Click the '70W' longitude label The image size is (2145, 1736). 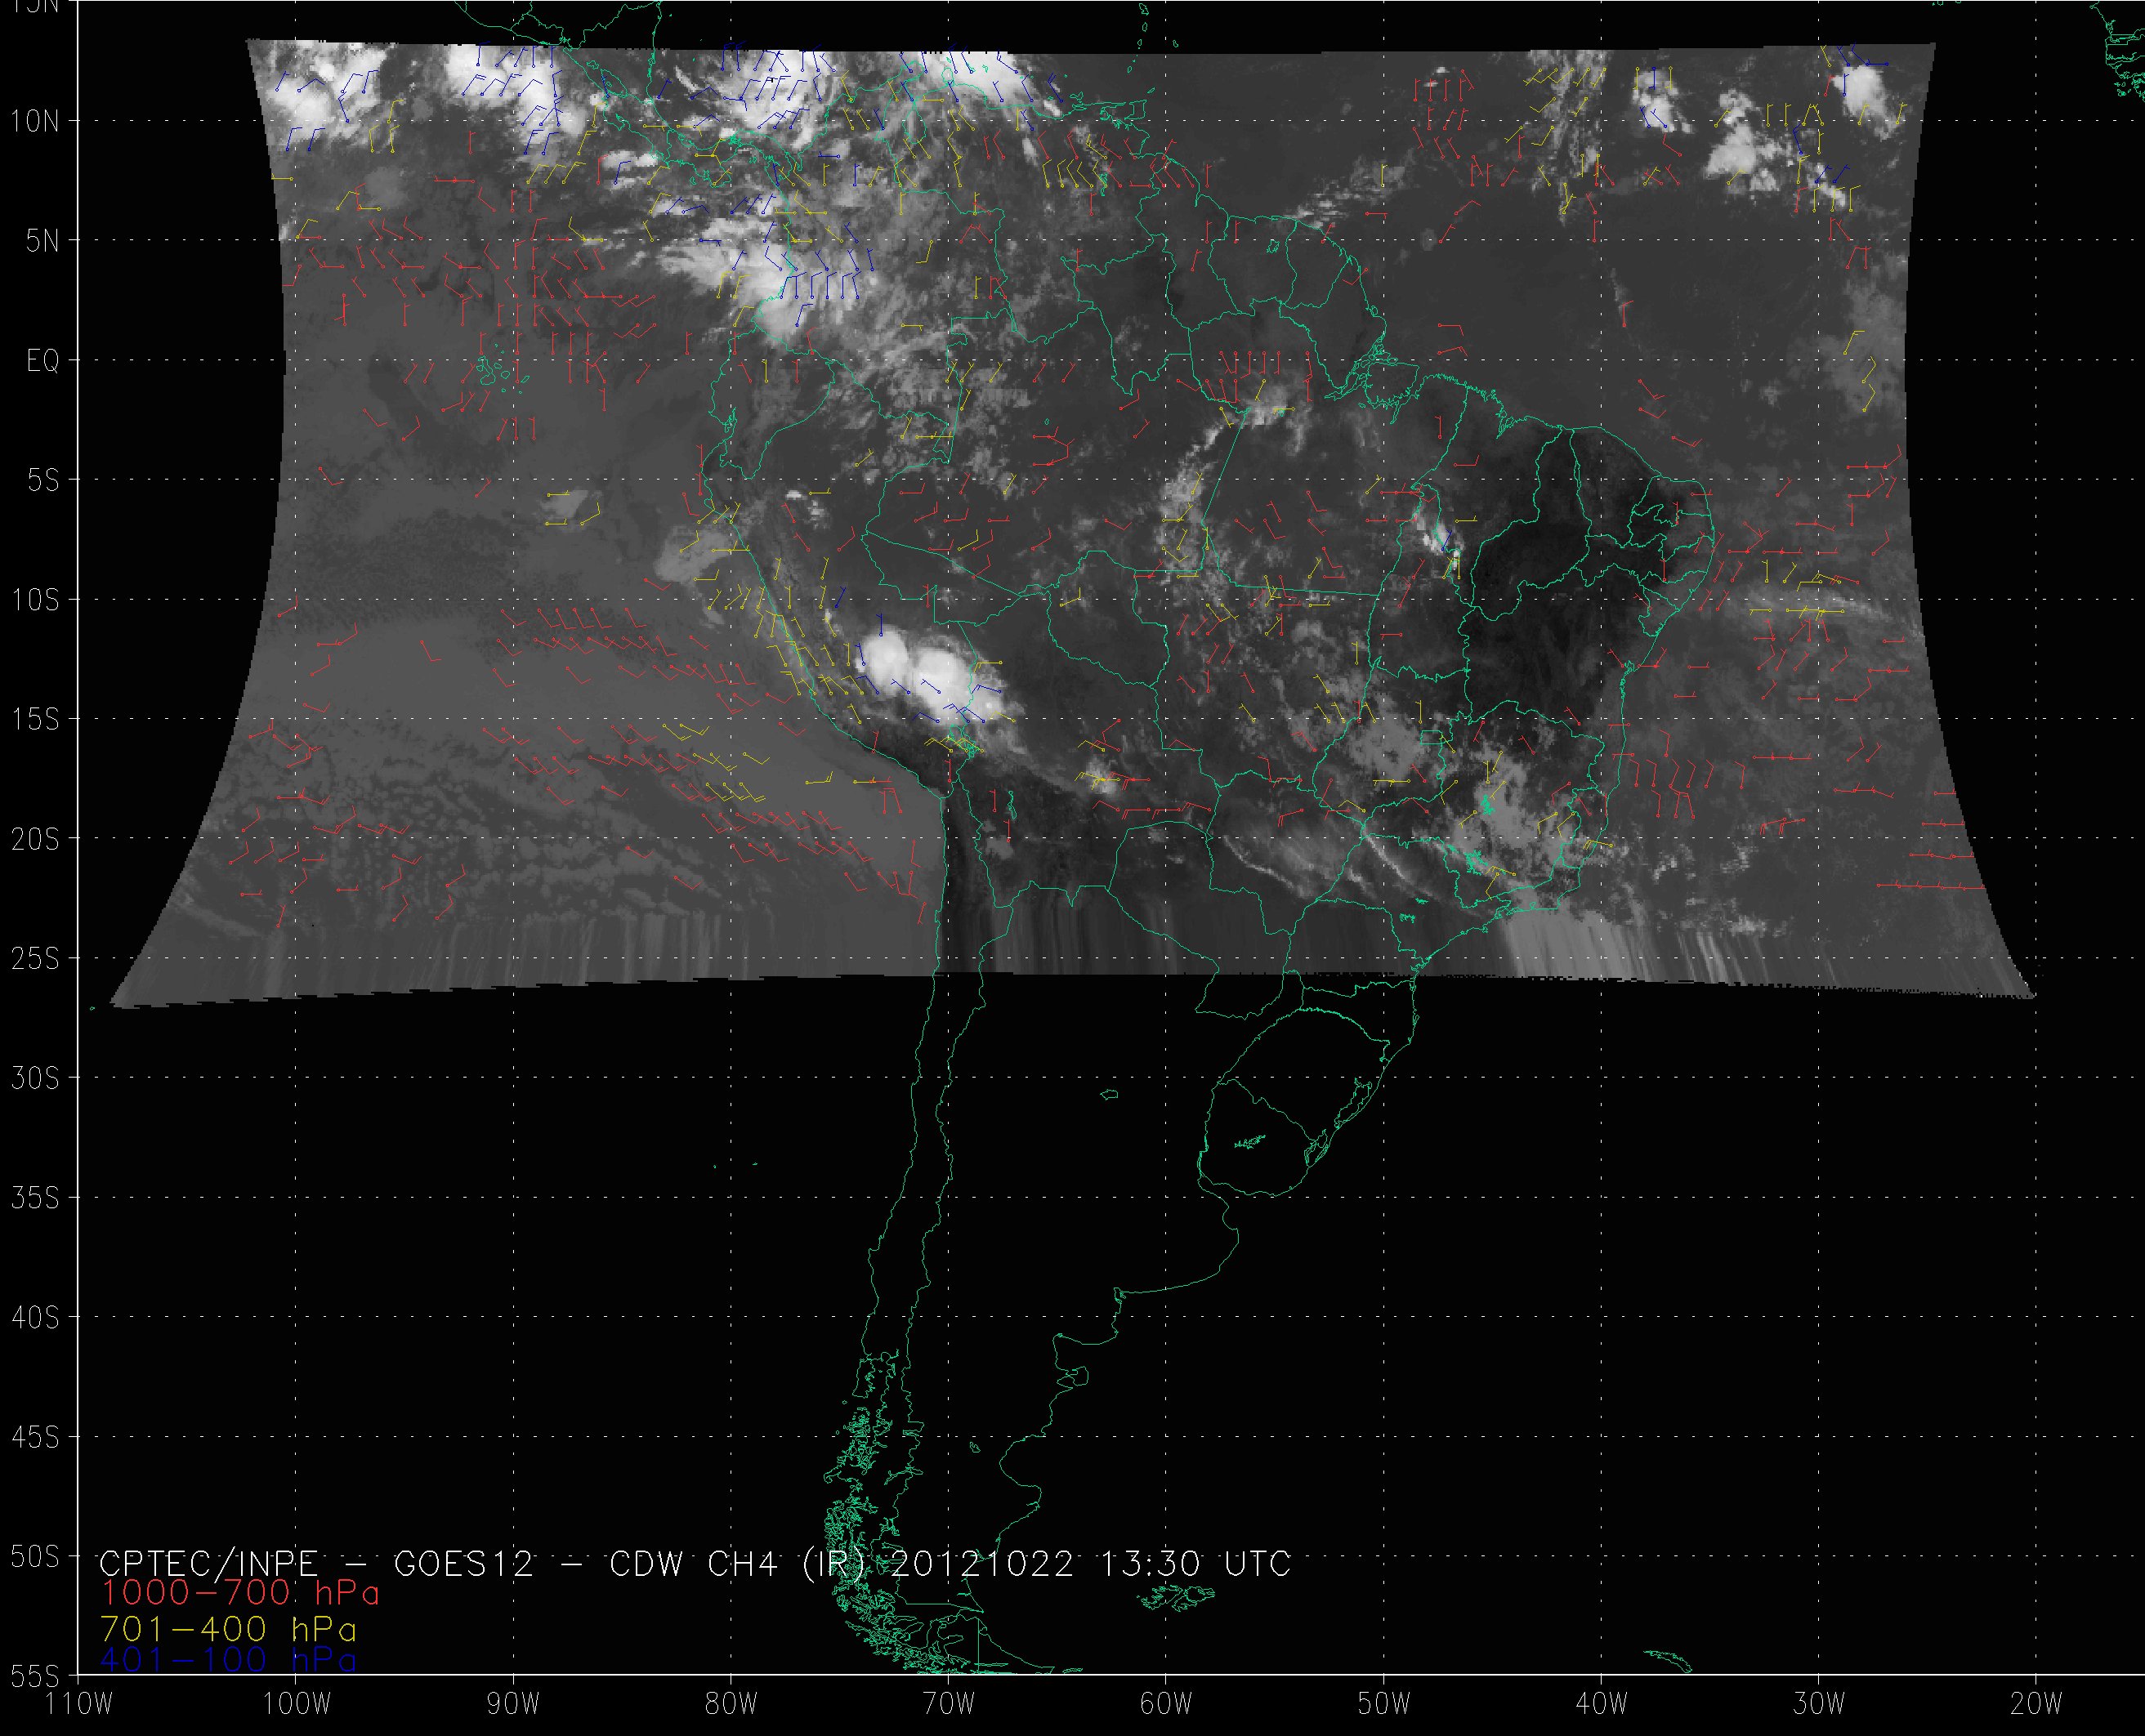[x=949, y=1704]
